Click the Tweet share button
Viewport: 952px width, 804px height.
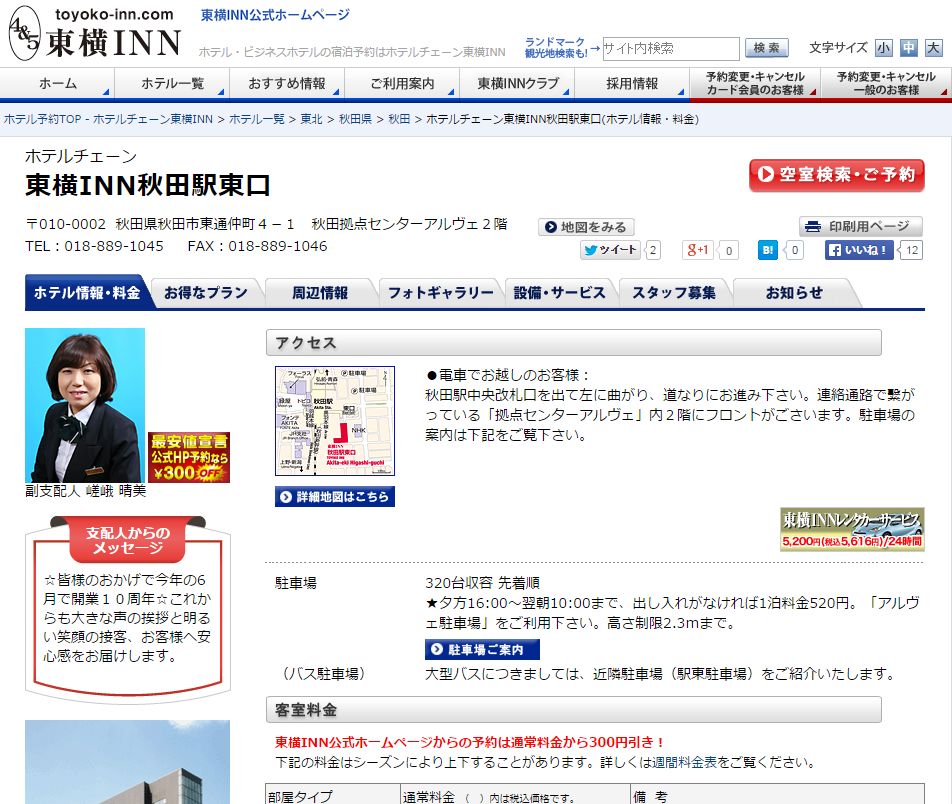tap(610, 250)
